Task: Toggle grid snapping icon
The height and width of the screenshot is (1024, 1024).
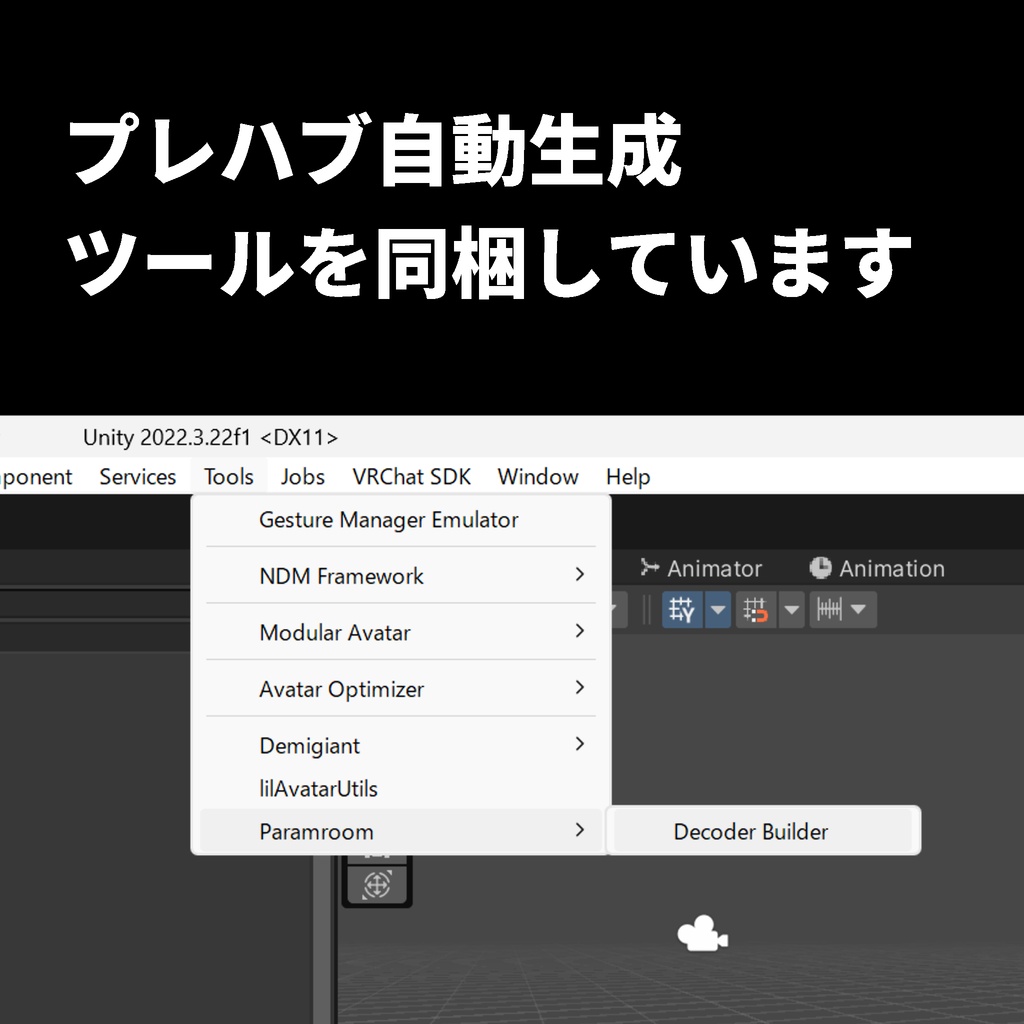Action: [x=682, y=610]
